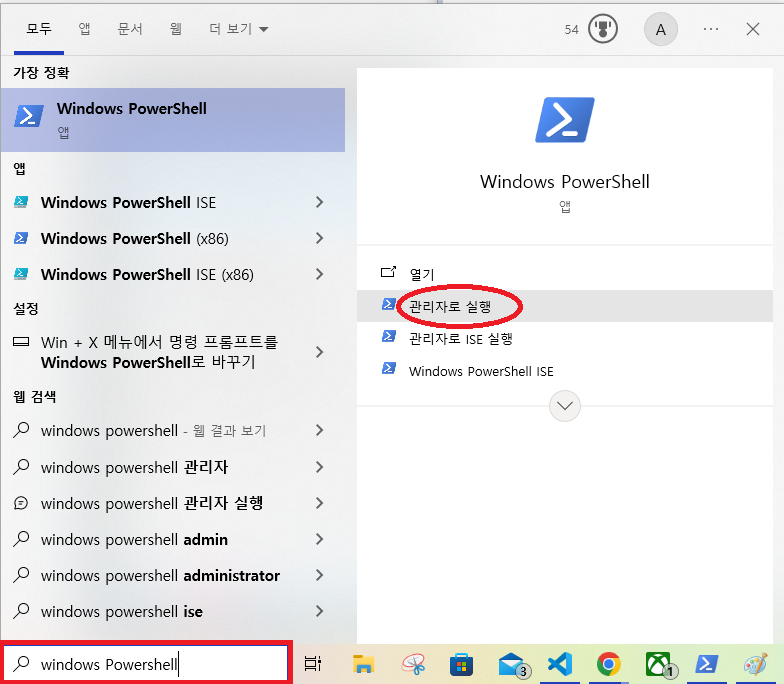
Task: Click the search icon in the search box
Action: tap(21, 664)
